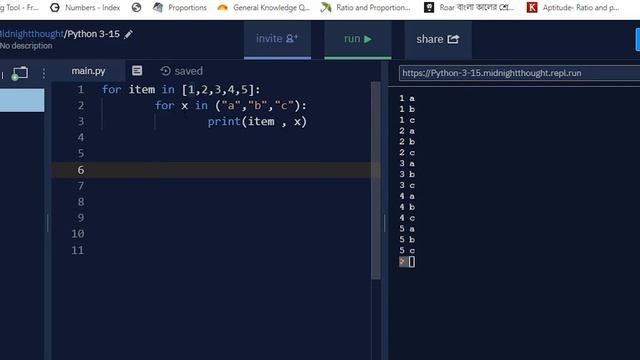
Task: Click the share button
Action: [x=438, y=39]
